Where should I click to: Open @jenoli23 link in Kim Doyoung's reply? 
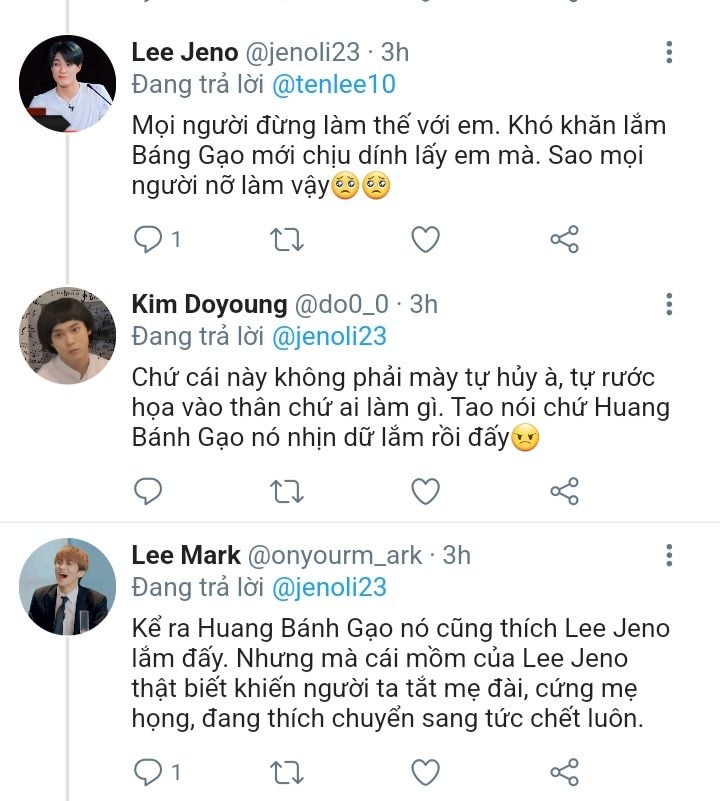click(329, 336)
